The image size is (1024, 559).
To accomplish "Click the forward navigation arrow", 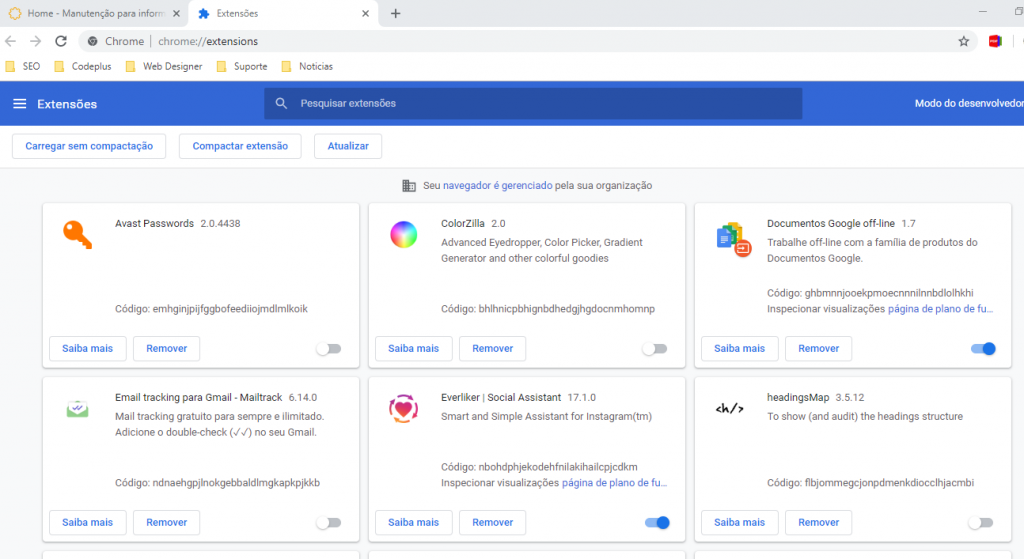I will [x=35, y=41].
